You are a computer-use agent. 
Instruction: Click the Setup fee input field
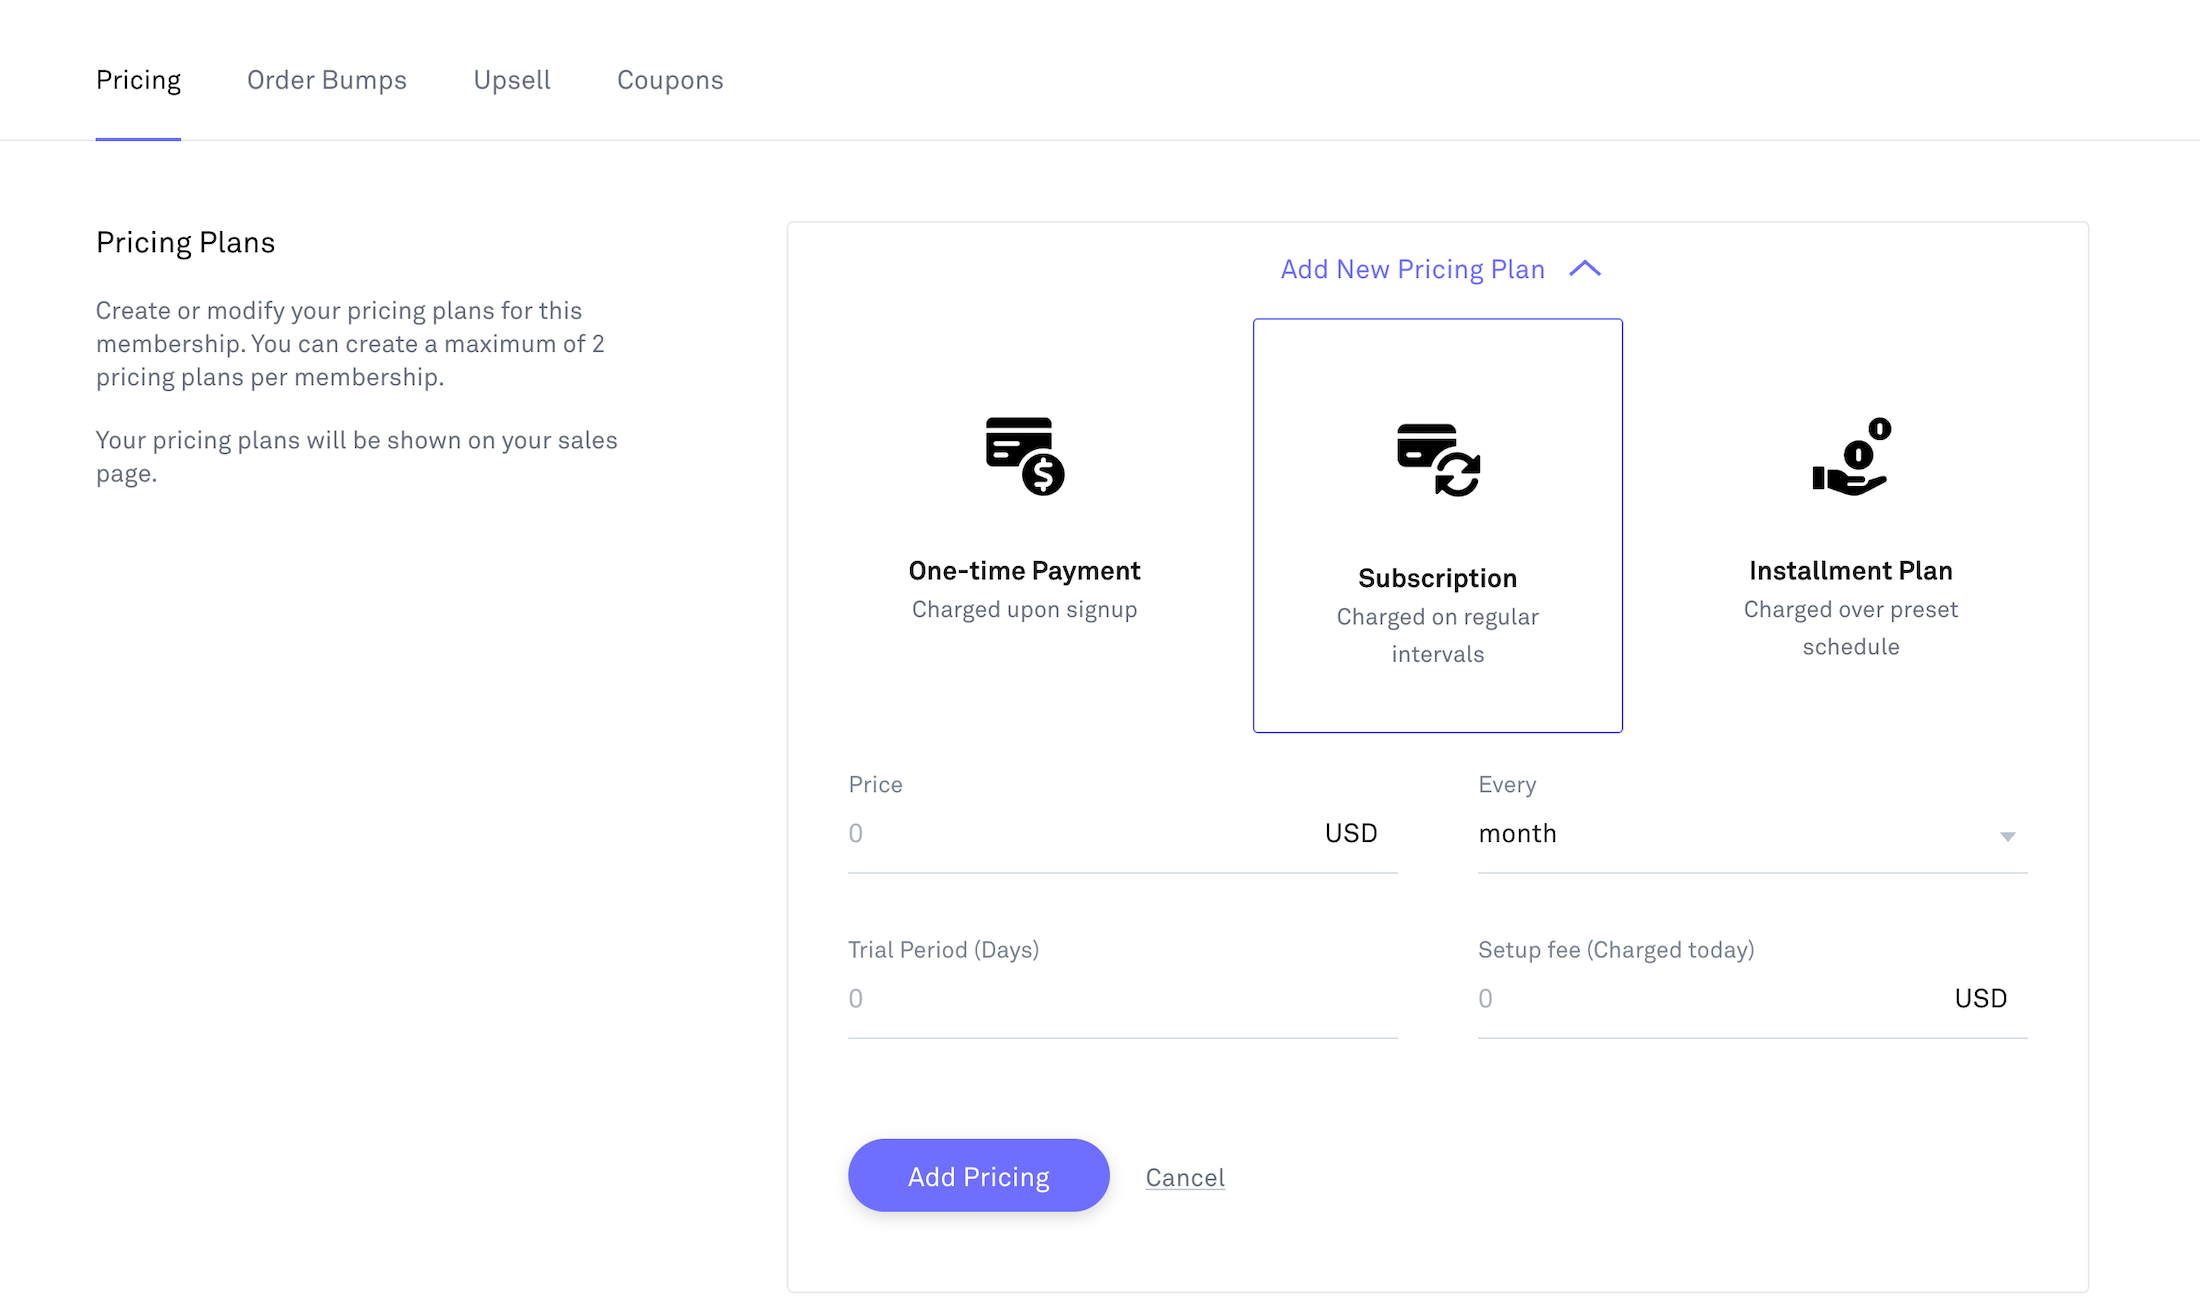[x=1650, y=998]
